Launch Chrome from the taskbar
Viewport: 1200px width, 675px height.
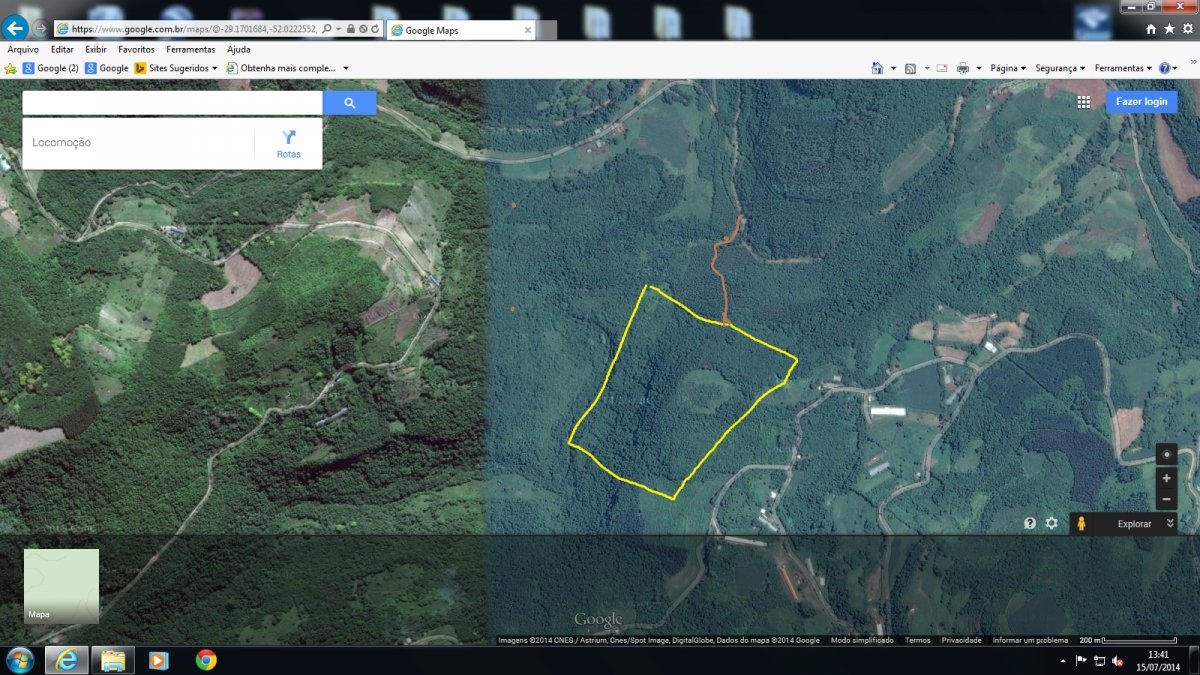(206, 660)
